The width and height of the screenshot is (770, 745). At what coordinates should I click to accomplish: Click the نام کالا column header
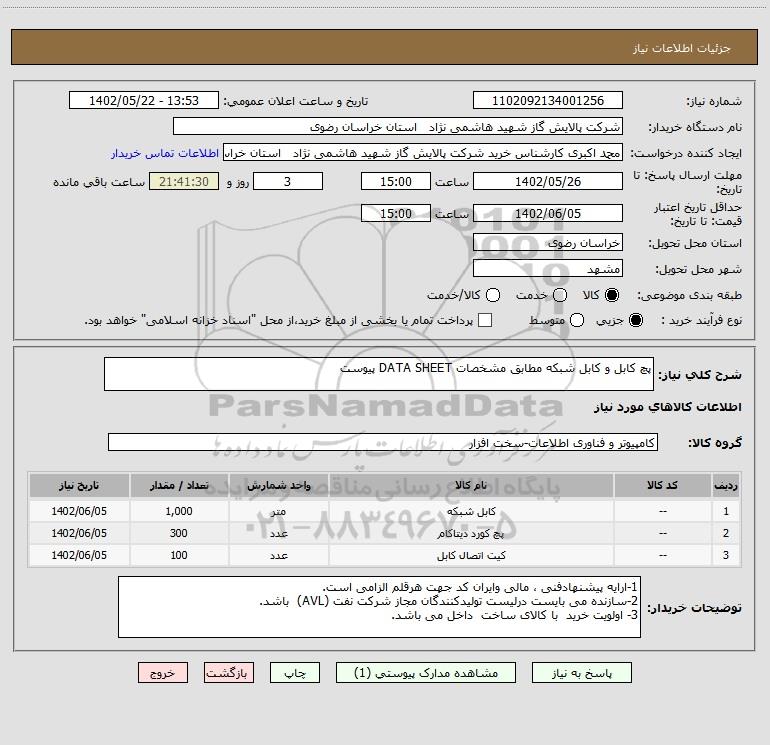coord(471,485)
